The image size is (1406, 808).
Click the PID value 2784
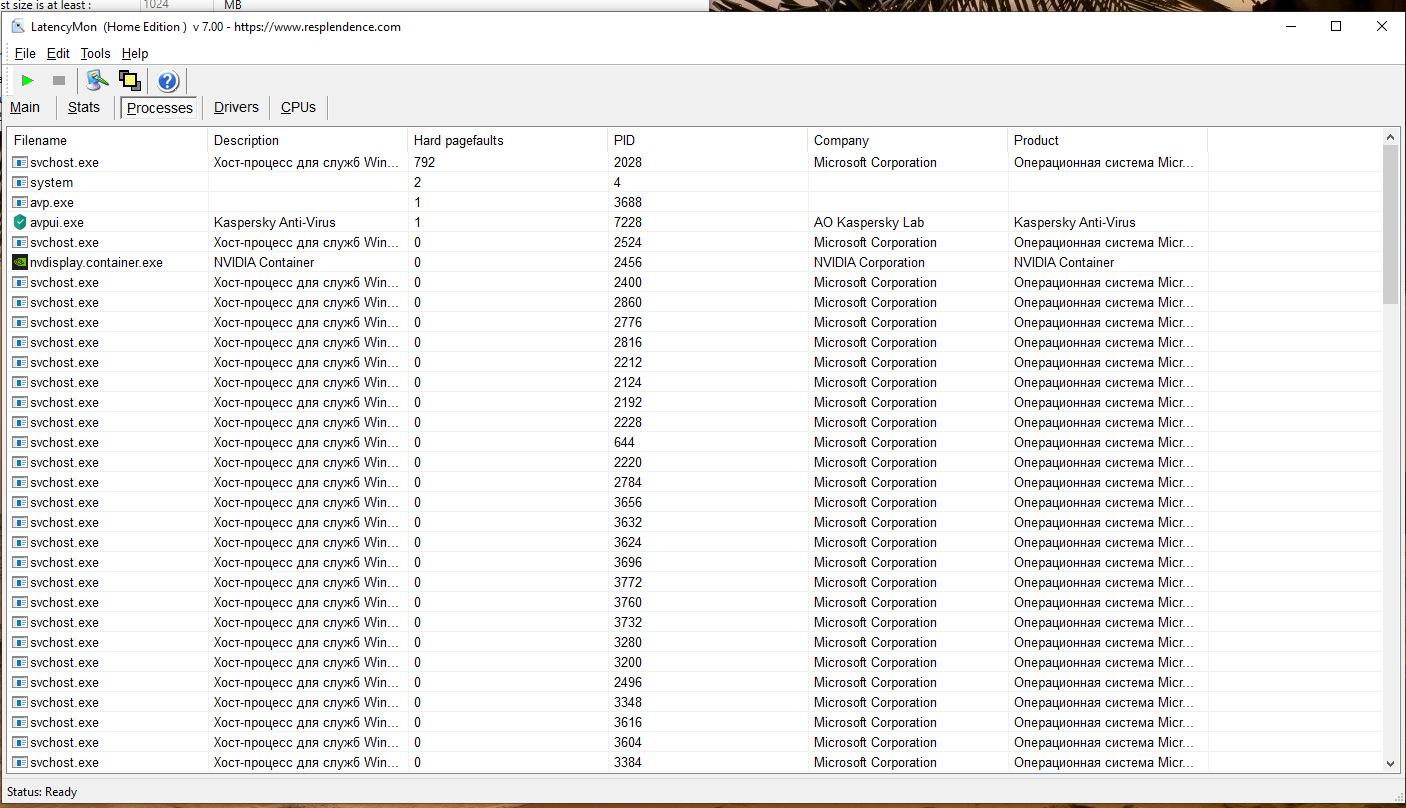coord(628,482)
